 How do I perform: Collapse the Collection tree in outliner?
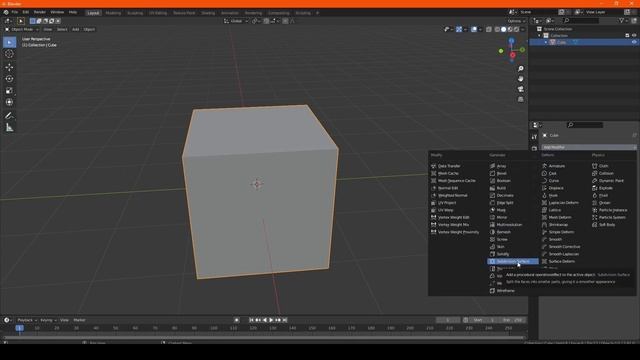pos(540,36)
